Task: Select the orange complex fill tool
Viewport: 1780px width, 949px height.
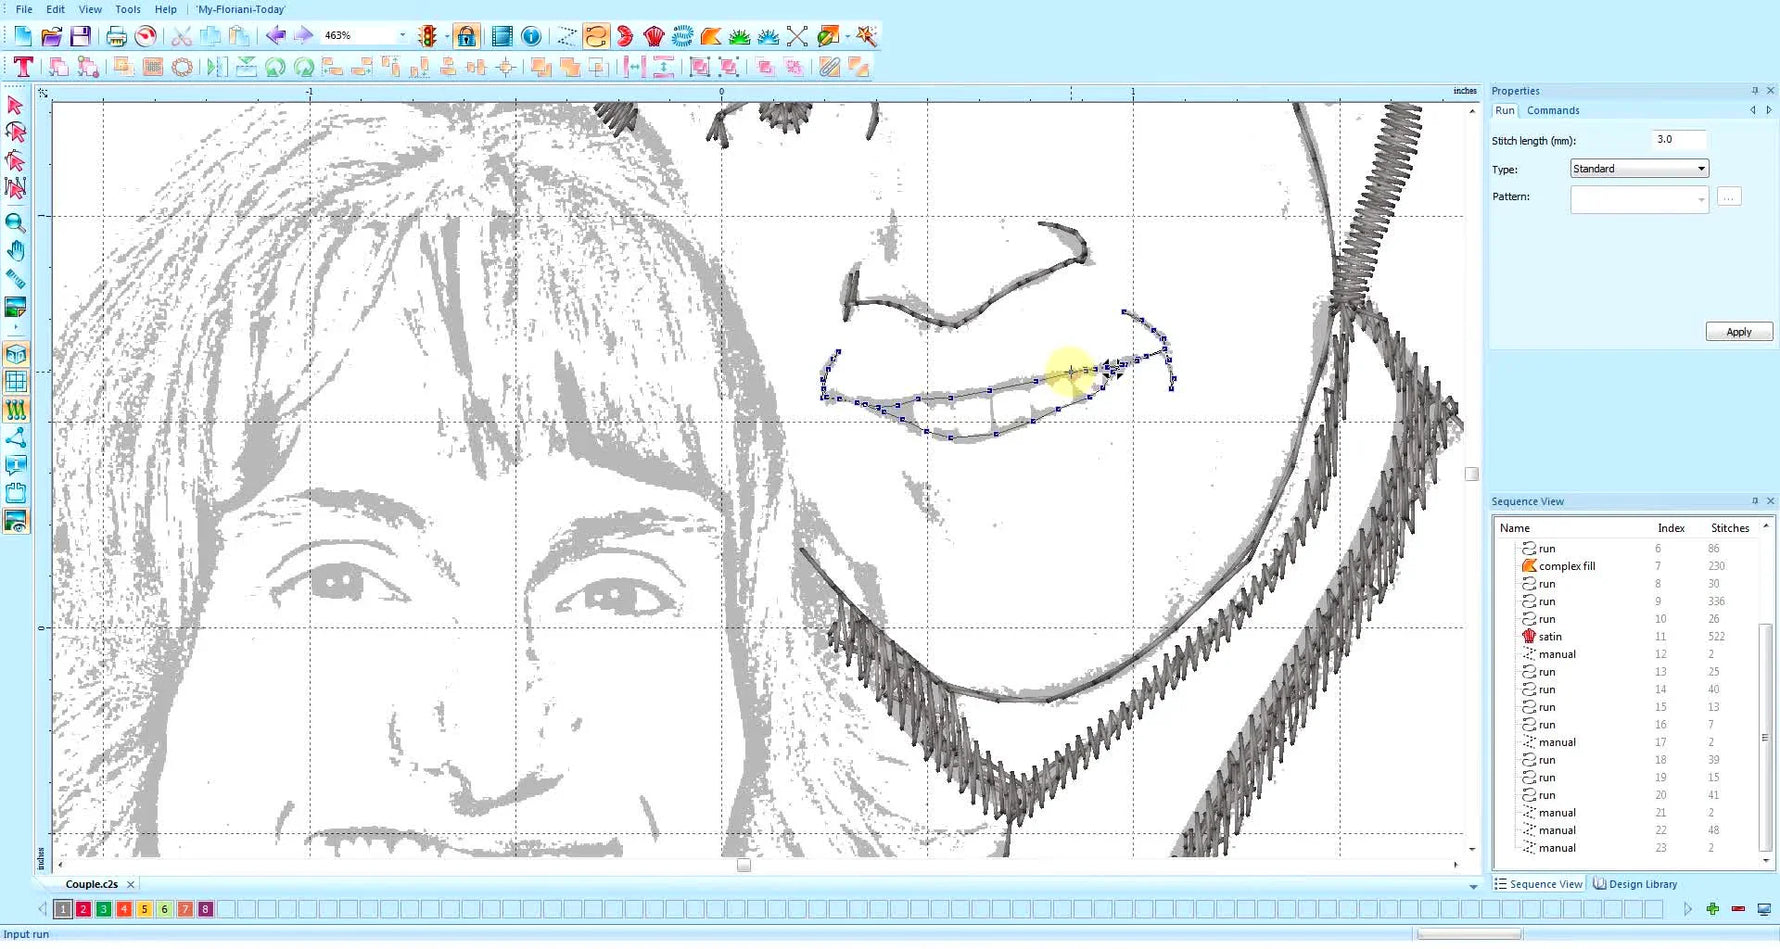Action: 711,37
